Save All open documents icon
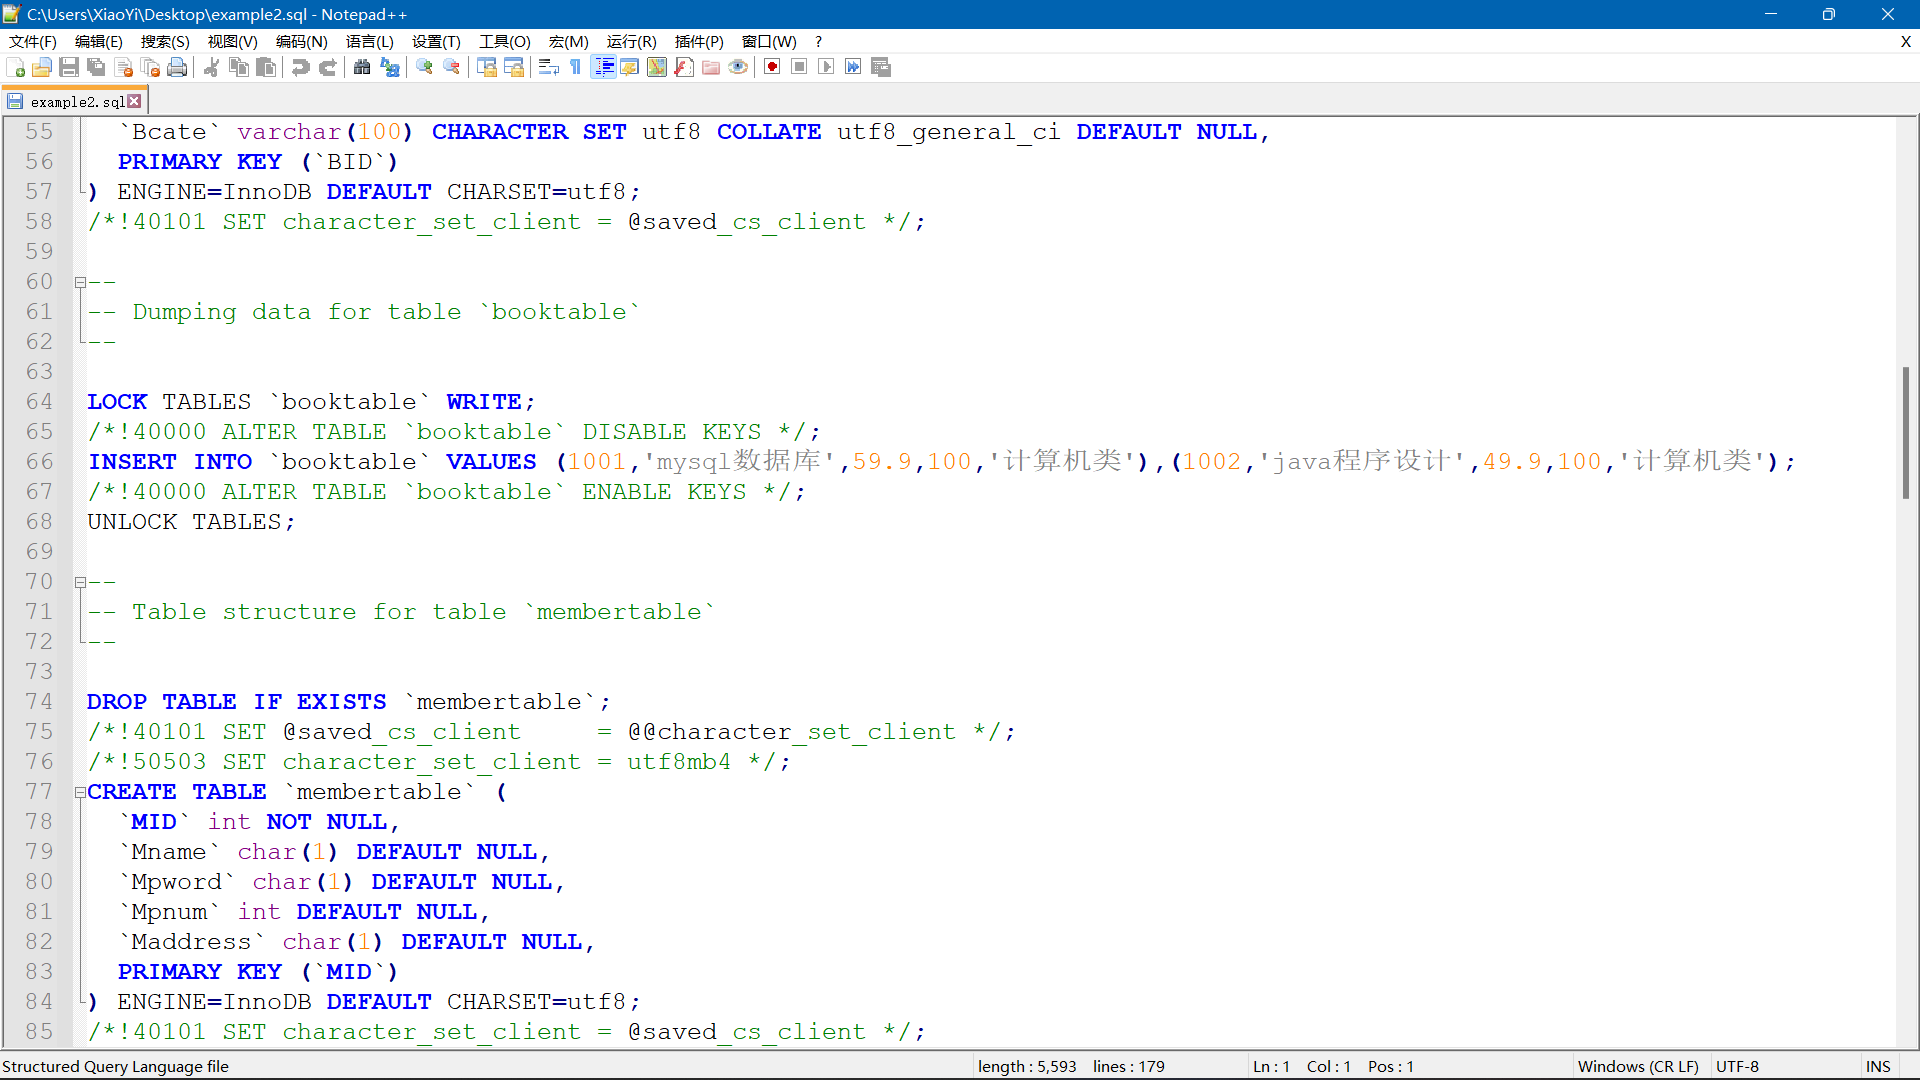 [x=96, y=67]
